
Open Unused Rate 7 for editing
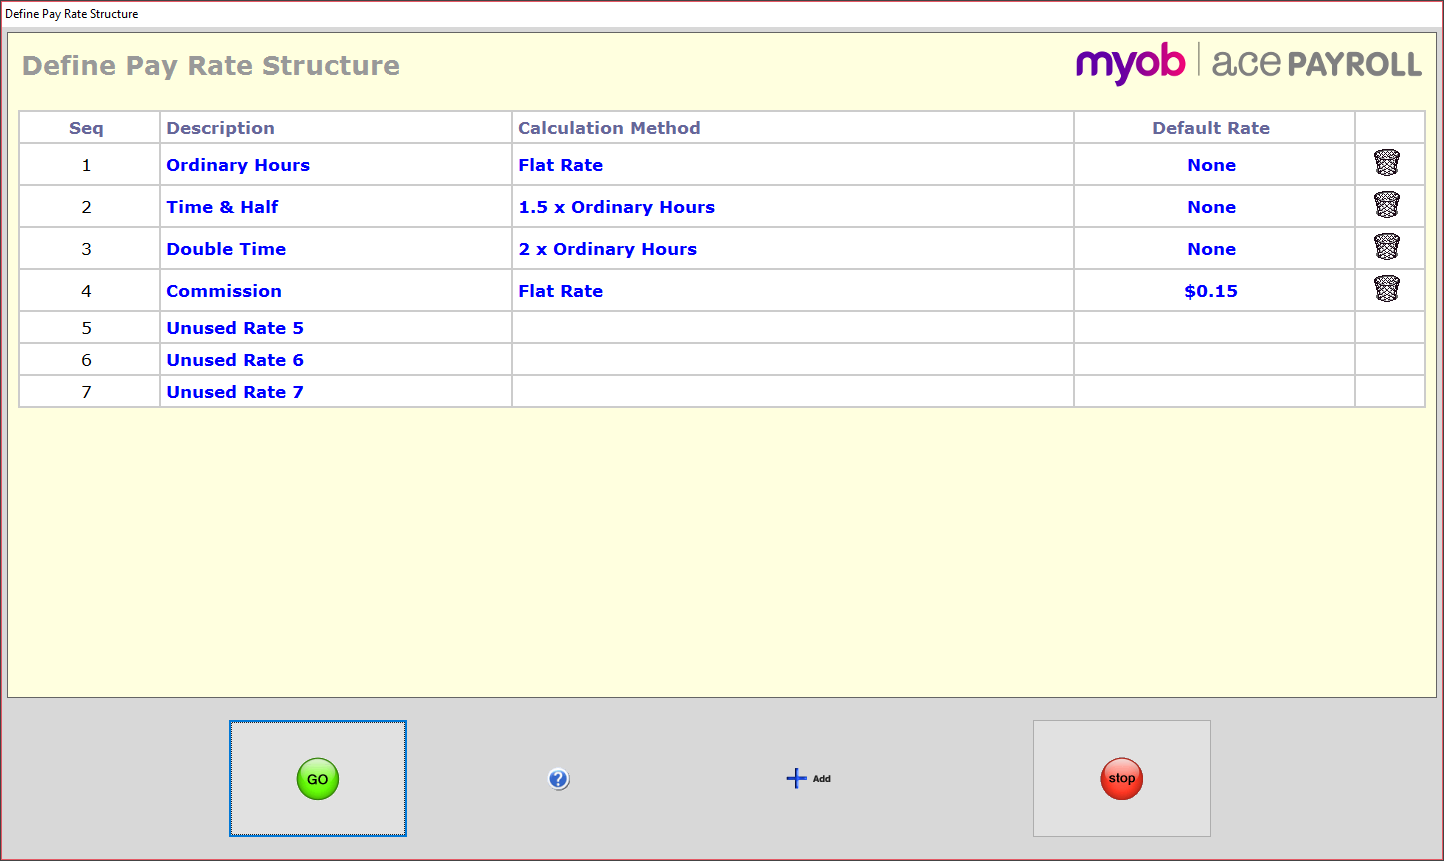tap(234, 391)
